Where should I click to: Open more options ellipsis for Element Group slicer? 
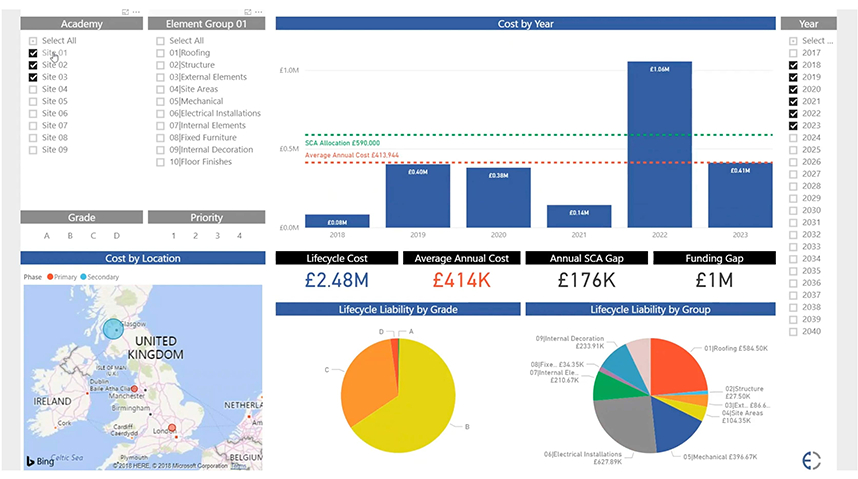(x=260, y=11)
